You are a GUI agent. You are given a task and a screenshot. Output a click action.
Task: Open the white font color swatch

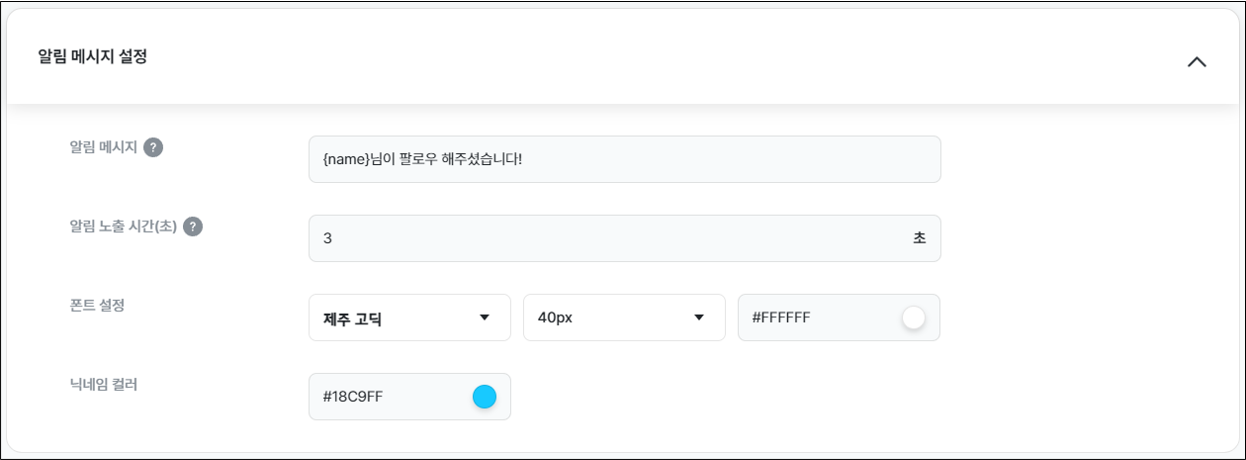(913, 318)
